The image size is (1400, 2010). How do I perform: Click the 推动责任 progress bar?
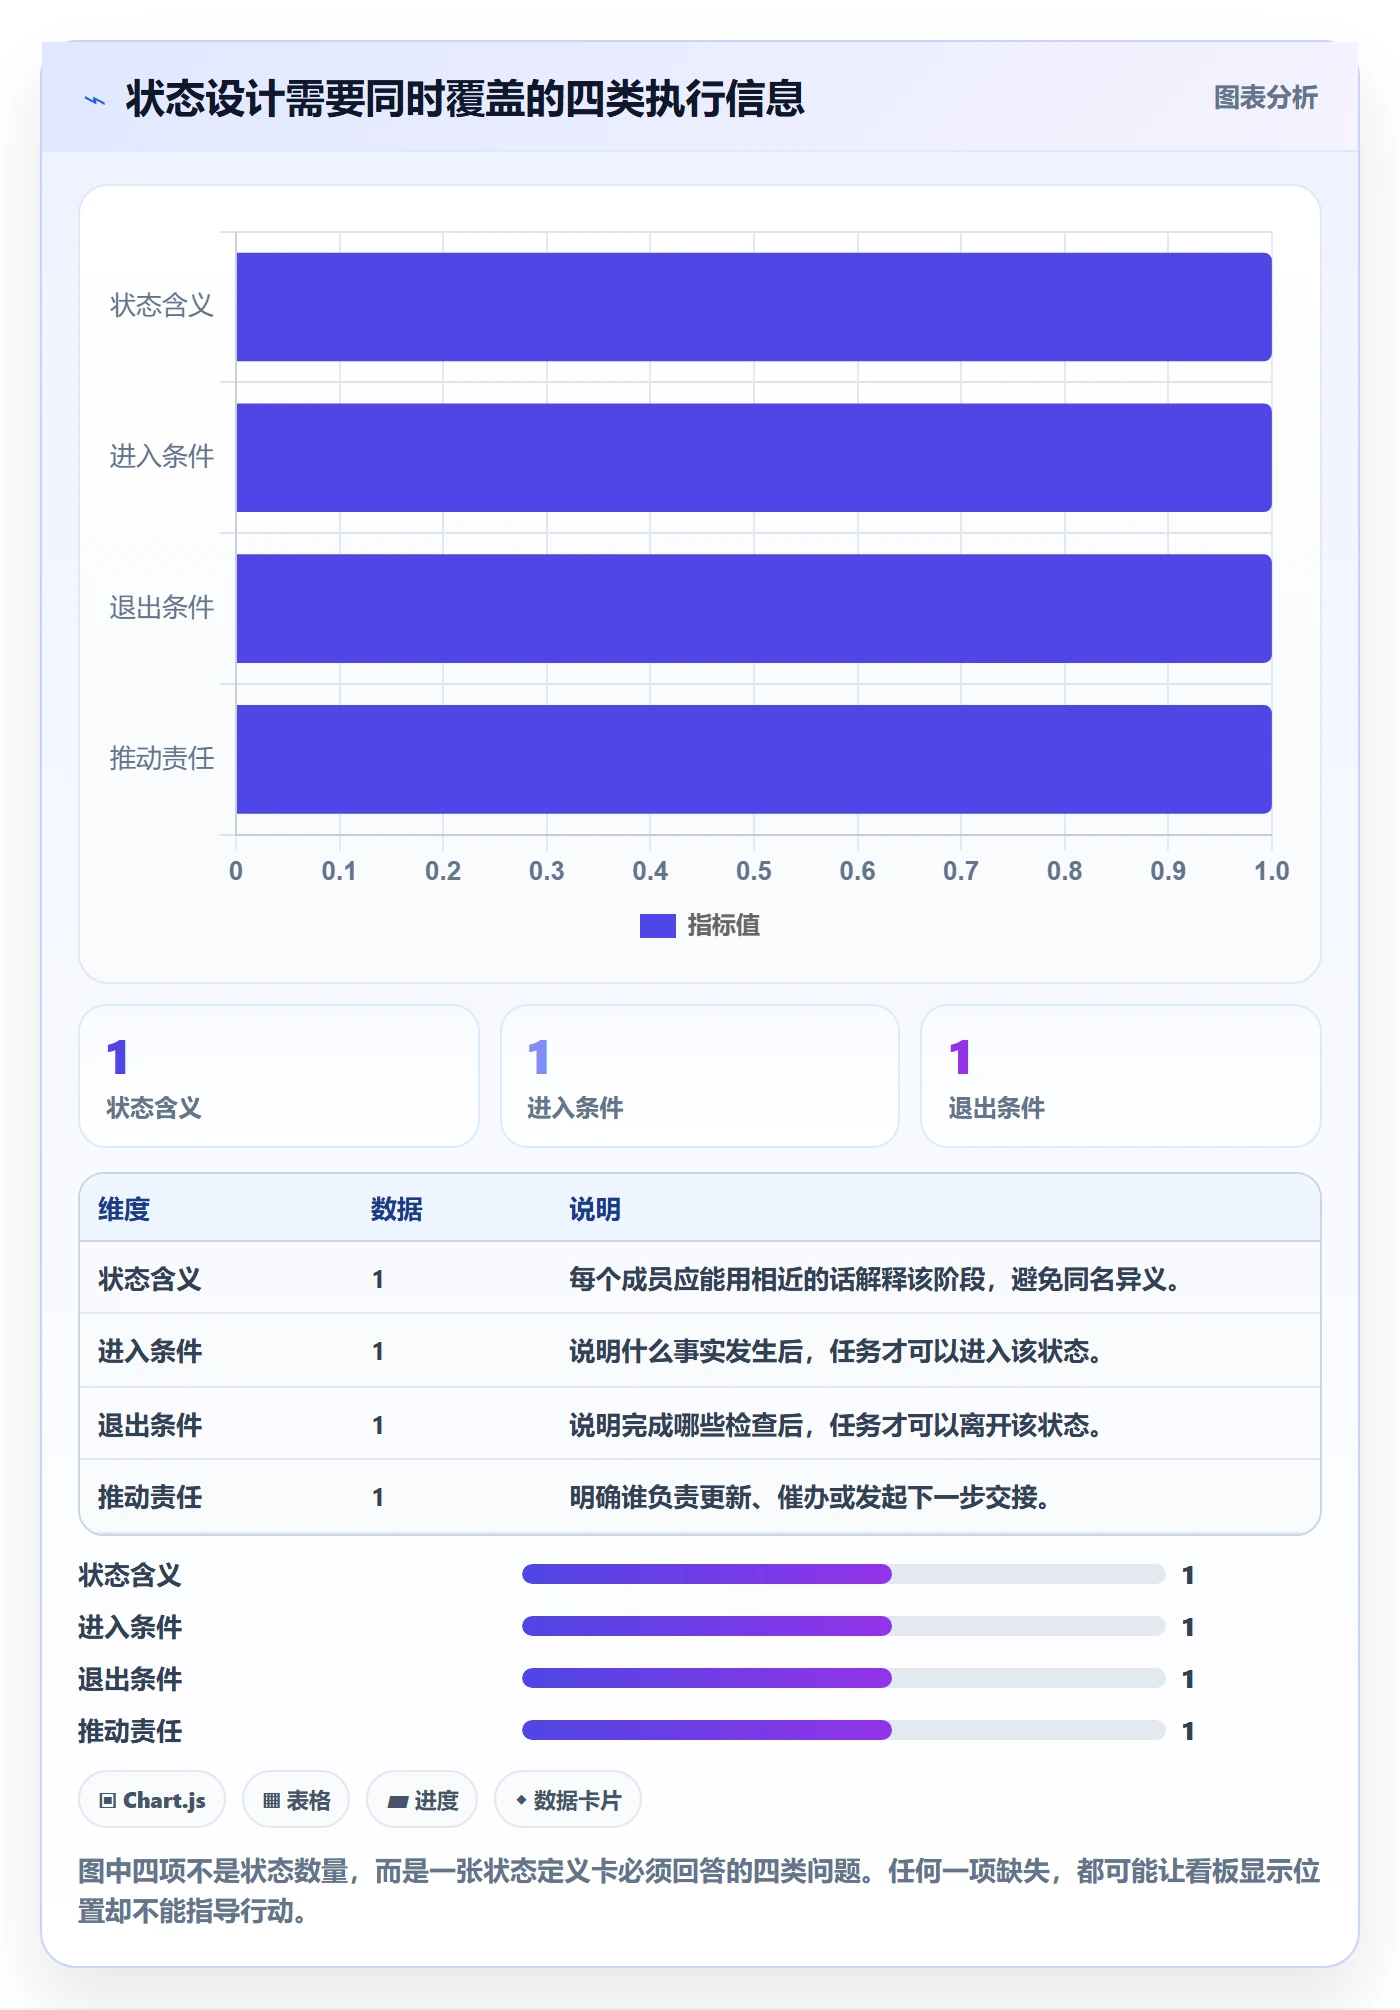pyautogui.click(x=844, y=1730)
